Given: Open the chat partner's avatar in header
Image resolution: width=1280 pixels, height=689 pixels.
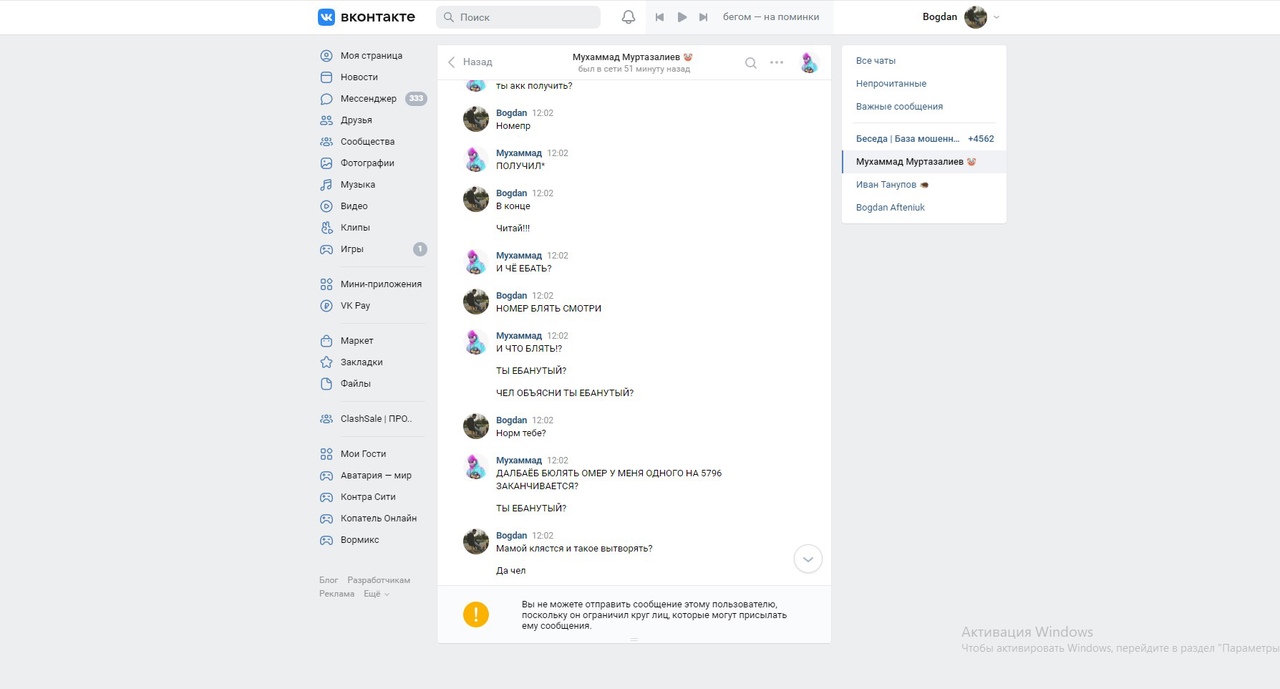Looking at the screenshot, I should click(809, 63).
